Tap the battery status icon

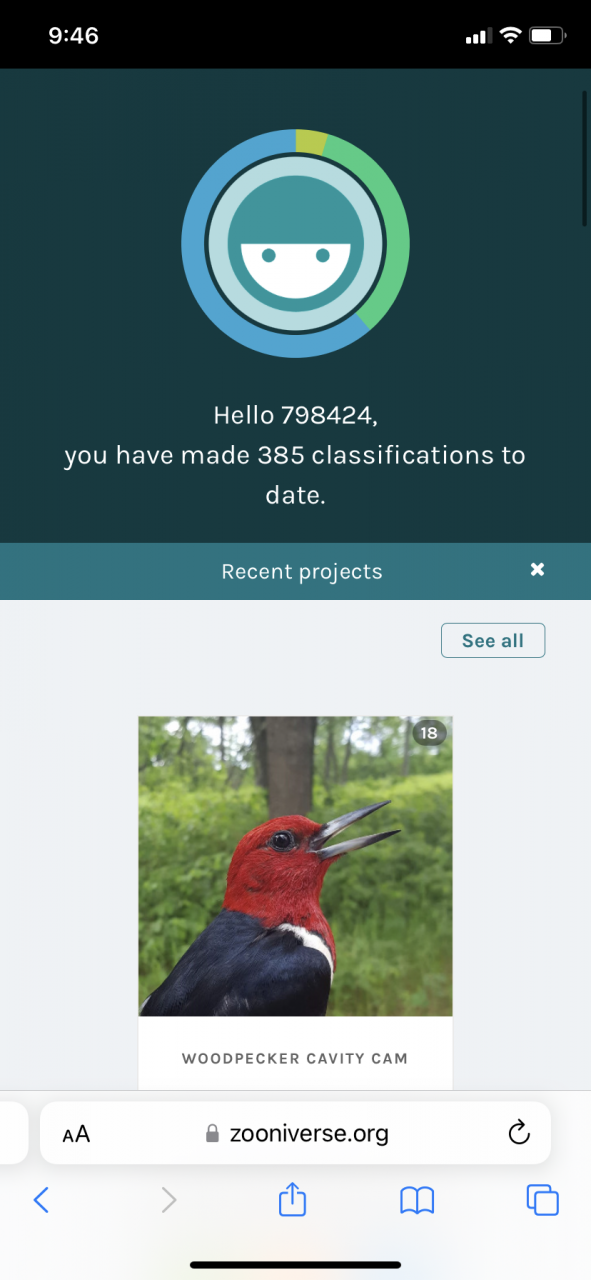tap(548, 36)
